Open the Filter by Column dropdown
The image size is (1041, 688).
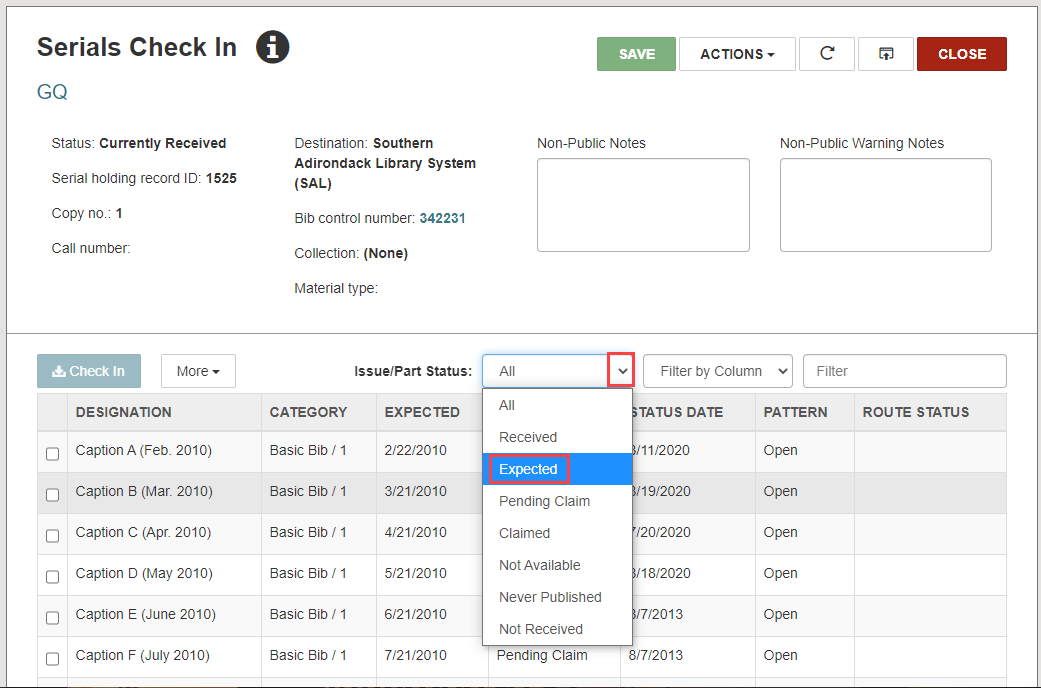(x=717, y=370)
